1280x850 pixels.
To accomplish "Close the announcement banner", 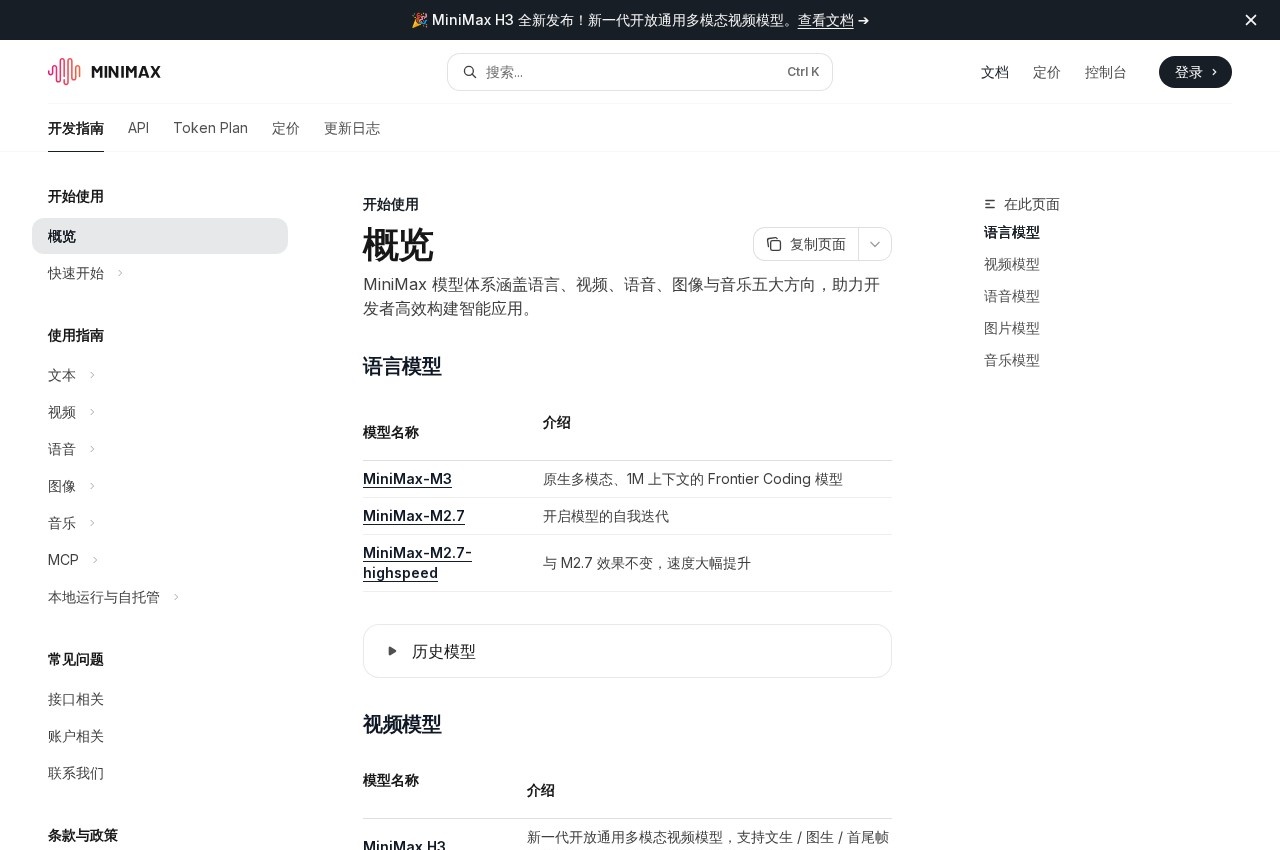I will tap(1251, 20).
